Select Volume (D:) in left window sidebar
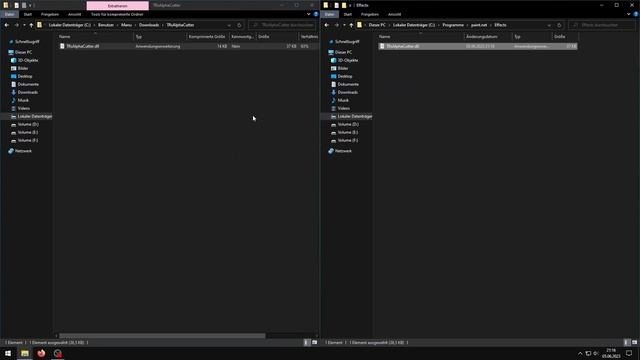This screenshot has width=640, height=360. pos(27,124)
